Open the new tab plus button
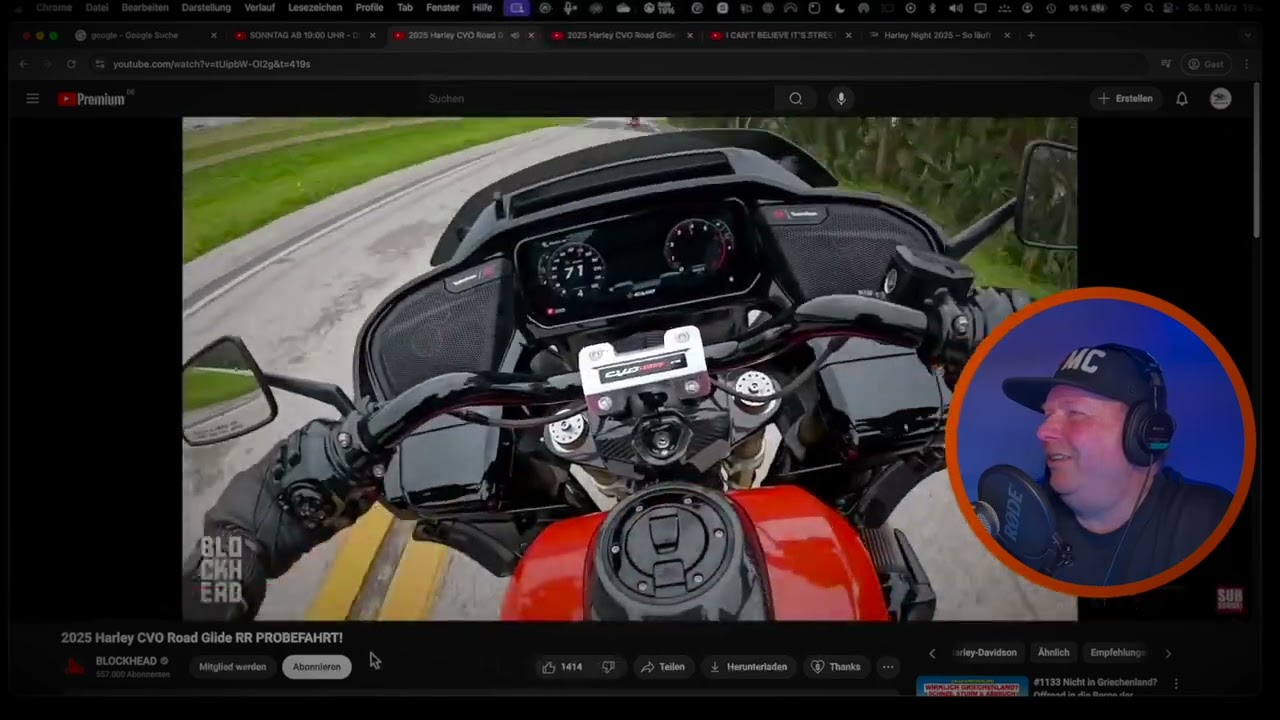The height and width of the screenshot is (720, 1280). click(x=1031, y=35)
